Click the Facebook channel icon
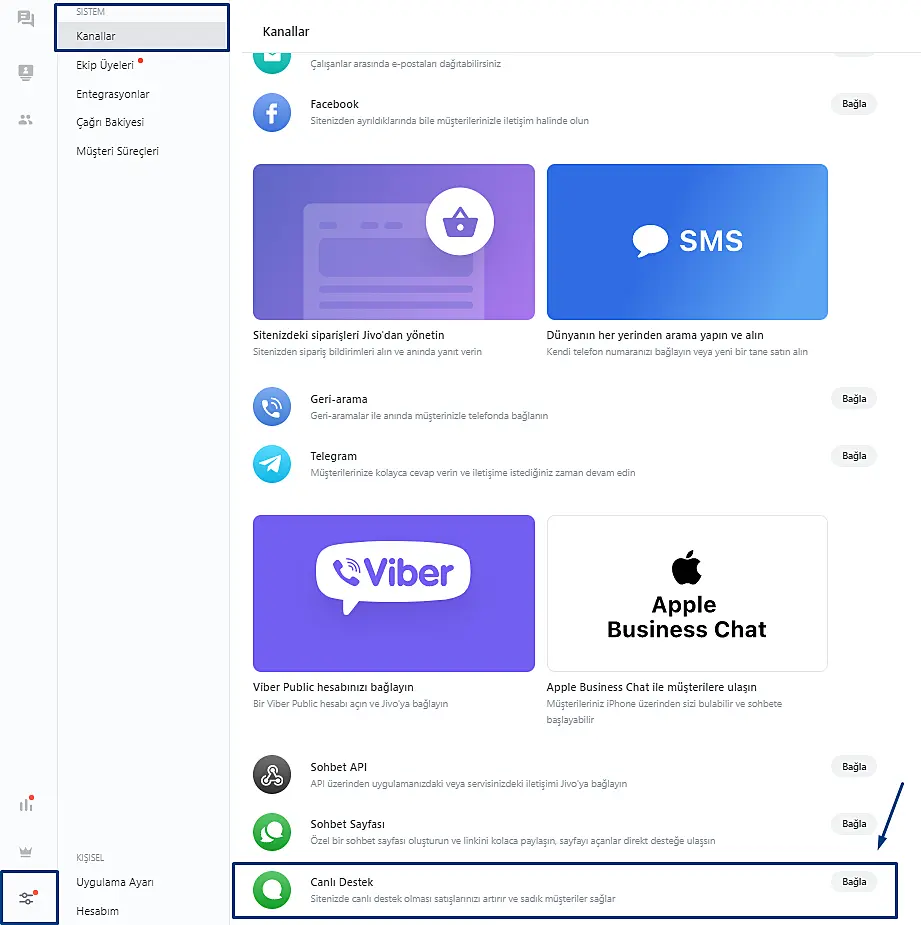The image size is (921, 925). [x=272, y=112]
